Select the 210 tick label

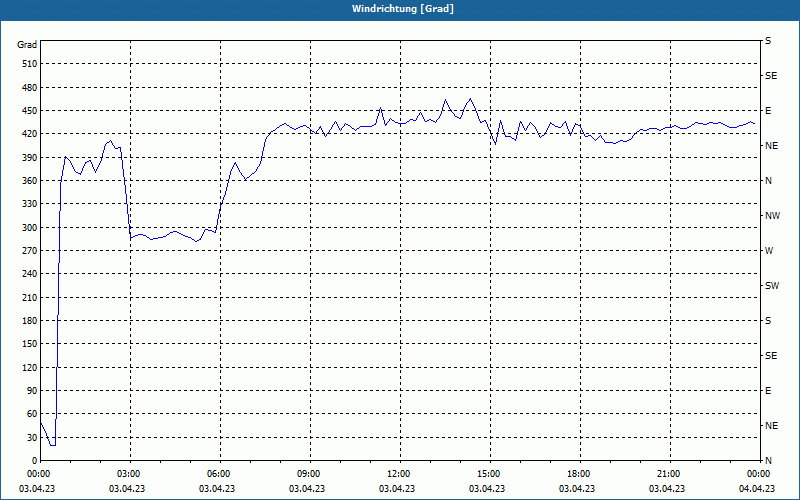coord(30,297)
